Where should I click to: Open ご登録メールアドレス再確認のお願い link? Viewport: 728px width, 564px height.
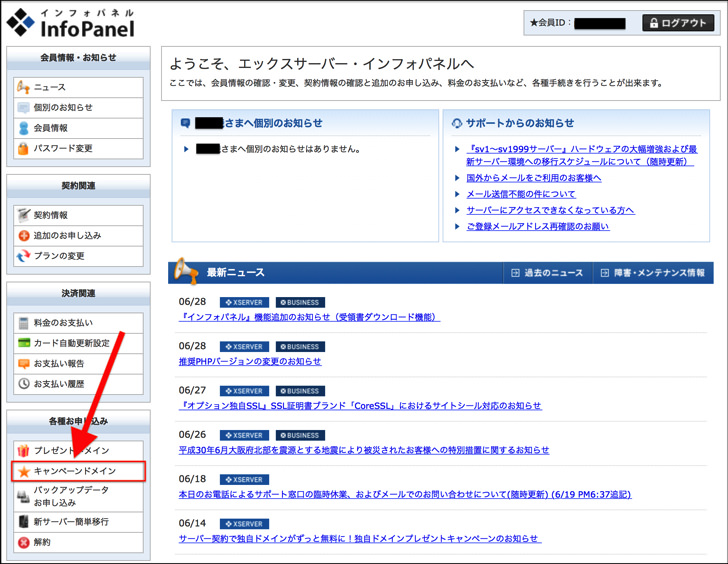click(x=538, y=227)
